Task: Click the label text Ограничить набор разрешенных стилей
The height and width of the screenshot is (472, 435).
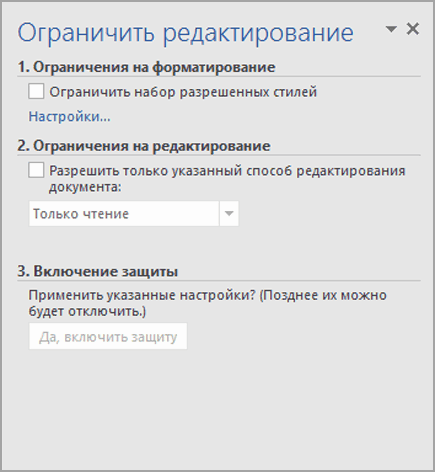Action: pos(183,92)
